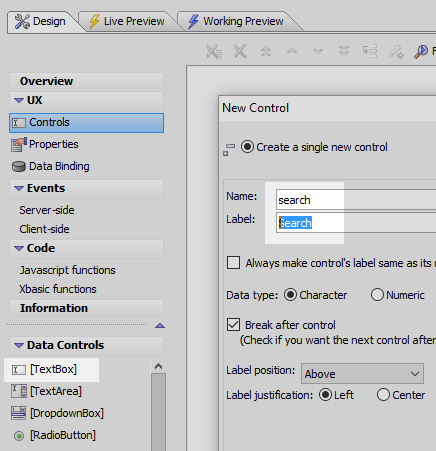Viewport: 436px width, 451px height.
Task: Enable 'Always make control's label same' checkbox
Action: click(x=233, y=263)
